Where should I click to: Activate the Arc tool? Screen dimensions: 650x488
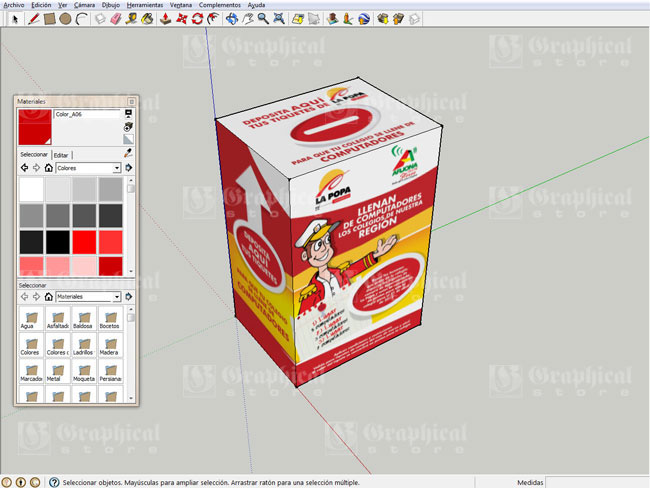click(x=82, y=19)
